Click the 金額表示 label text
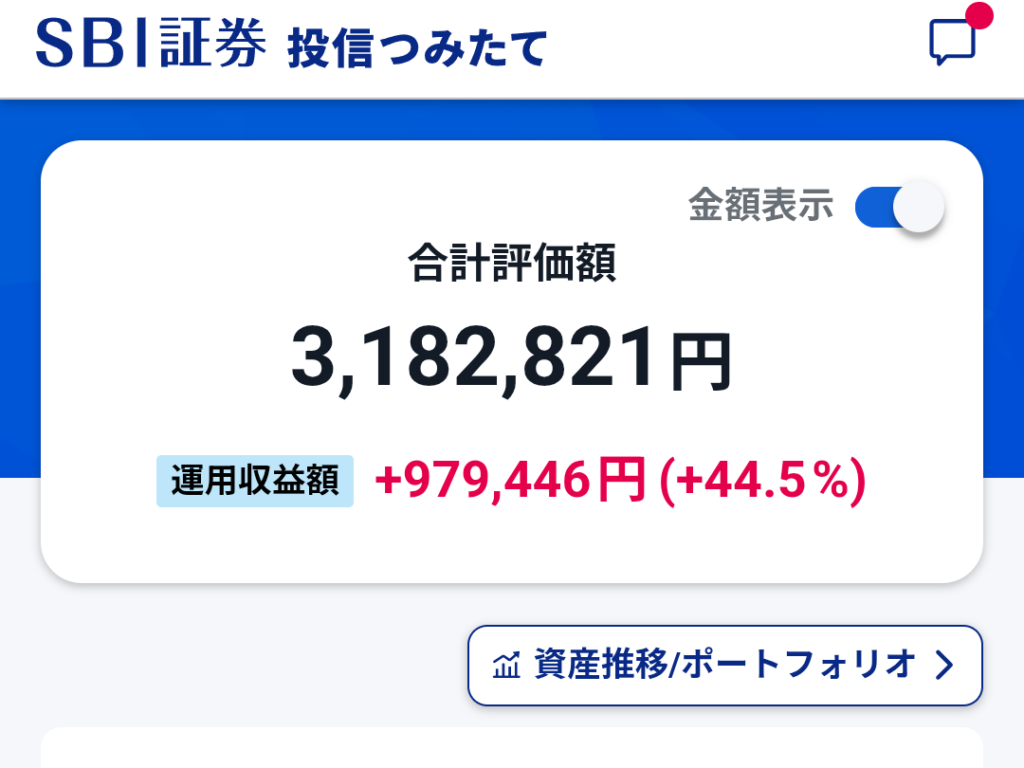1024x768 pixels. point(760,206)
